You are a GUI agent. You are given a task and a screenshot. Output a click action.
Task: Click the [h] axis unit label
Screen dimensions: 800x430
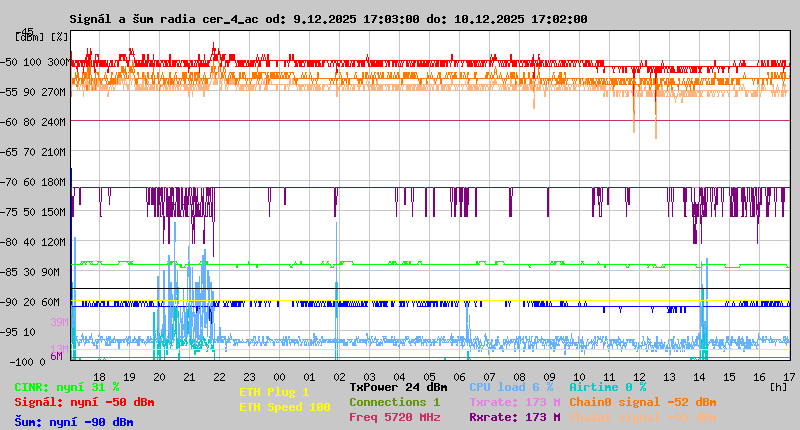pos(779,386)
